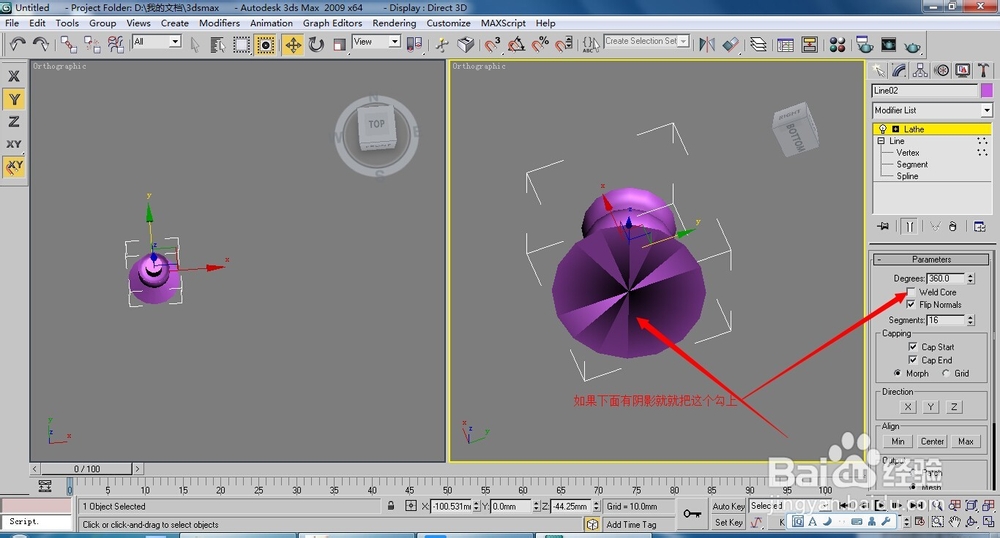The width and height of the screenshot is (1000, 538).
Task: Open the Graph Editors menu
Action: pyautogui.click(x=332, y=23)
